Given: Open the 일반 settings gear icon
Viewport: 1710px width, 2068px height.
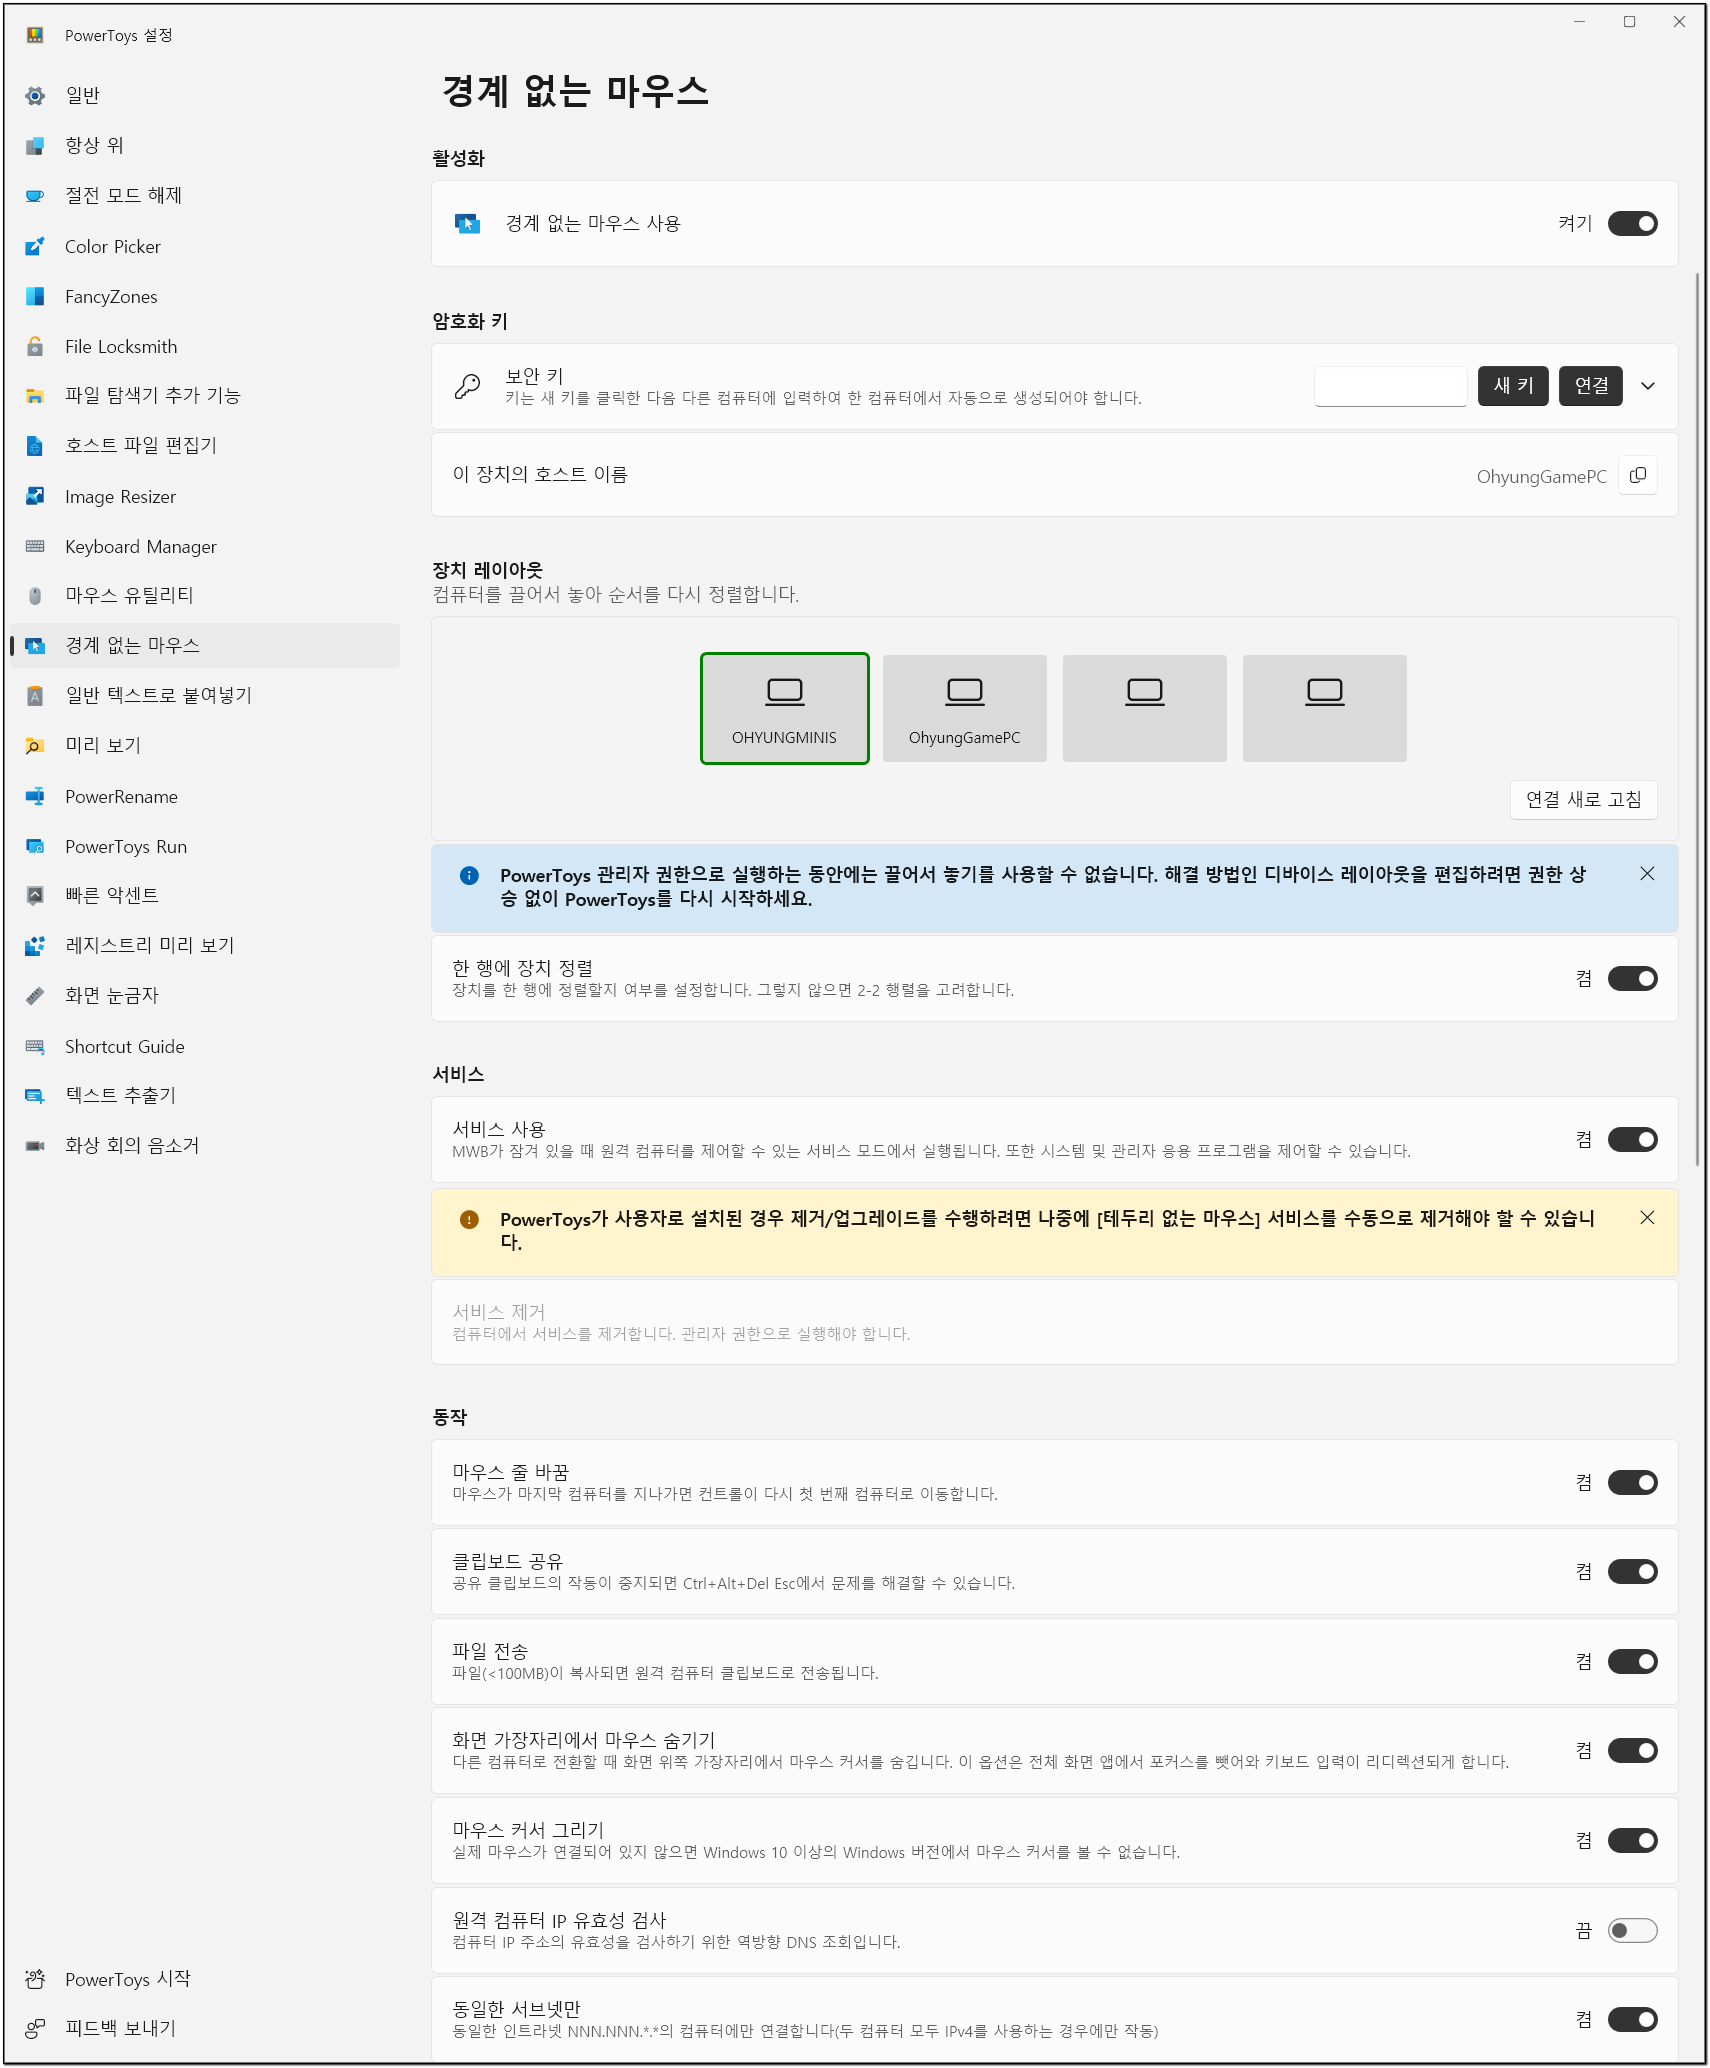Looking at the screenshot, I should tap(35, 96).
